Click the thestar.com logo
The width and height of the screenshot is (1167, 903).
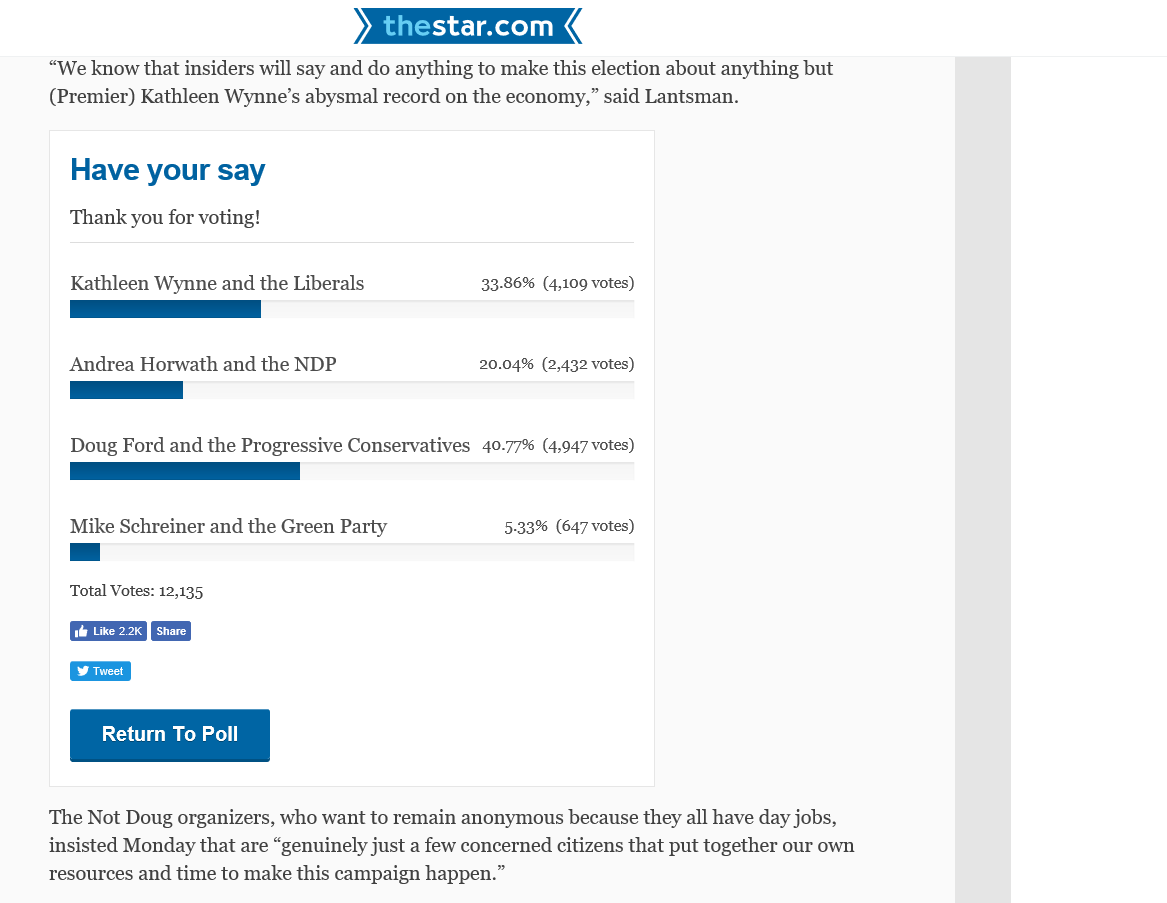click(467, 26)
